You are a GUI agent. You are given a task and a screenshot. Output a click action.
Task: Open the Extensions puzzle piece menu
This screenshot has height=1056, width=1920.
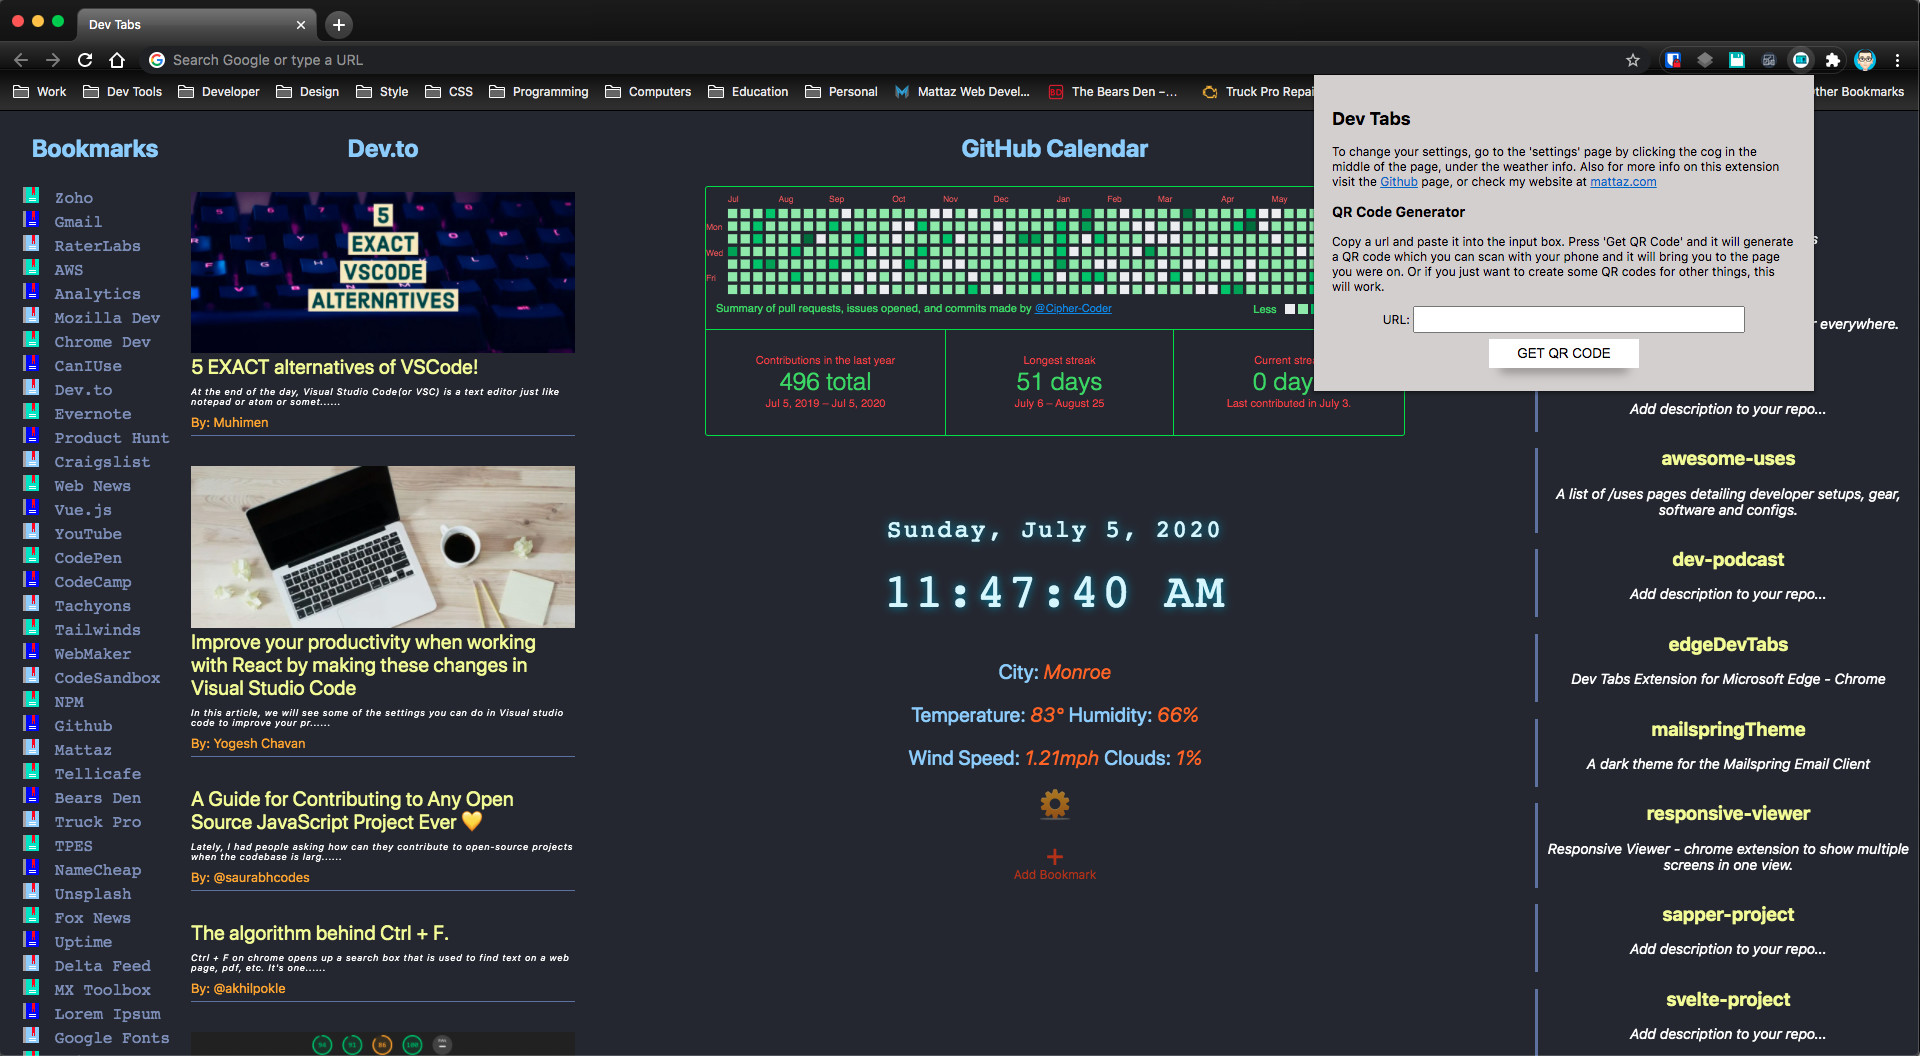(1832, 60)
